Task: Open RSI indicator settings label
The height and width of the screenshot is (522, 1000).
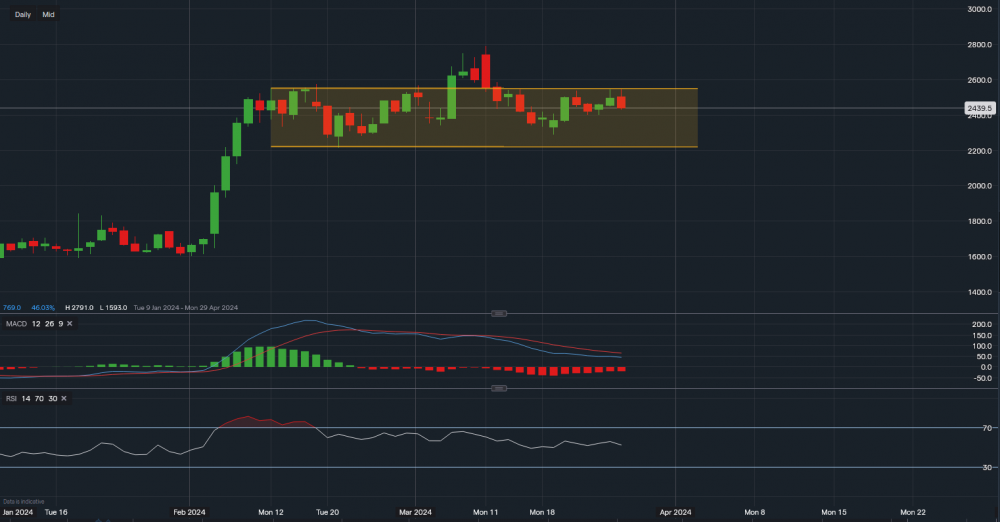Action: [11, 398]
